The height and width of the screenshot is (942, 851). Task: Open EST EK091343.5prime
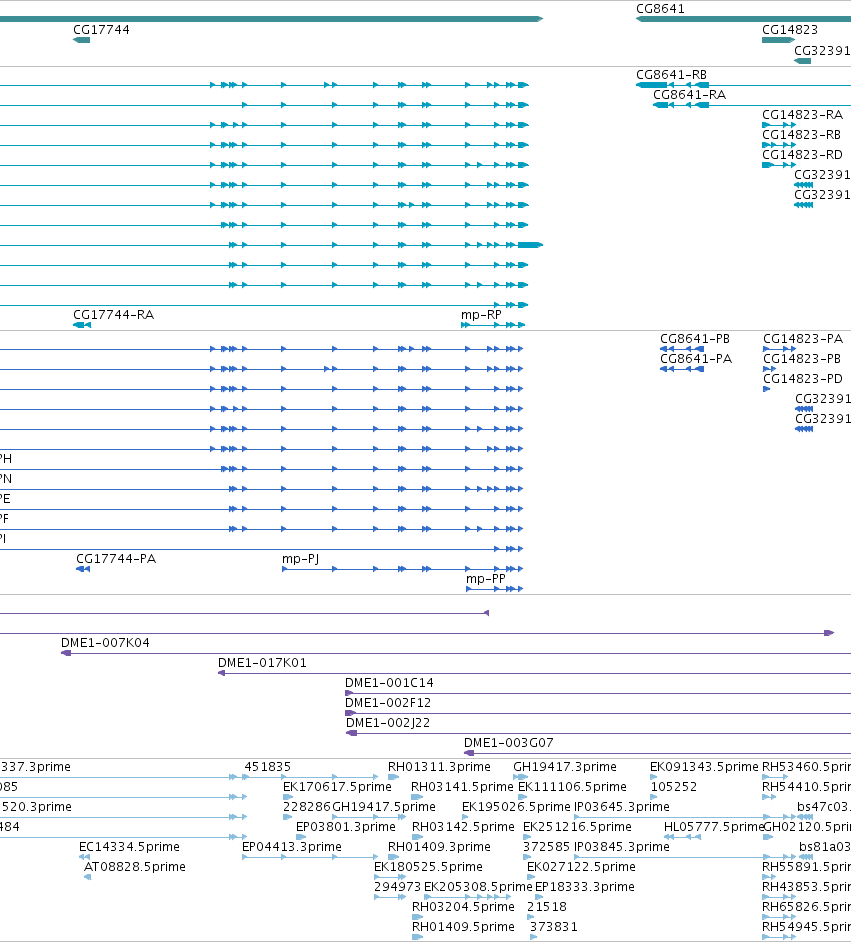click(x=704, y=767)
